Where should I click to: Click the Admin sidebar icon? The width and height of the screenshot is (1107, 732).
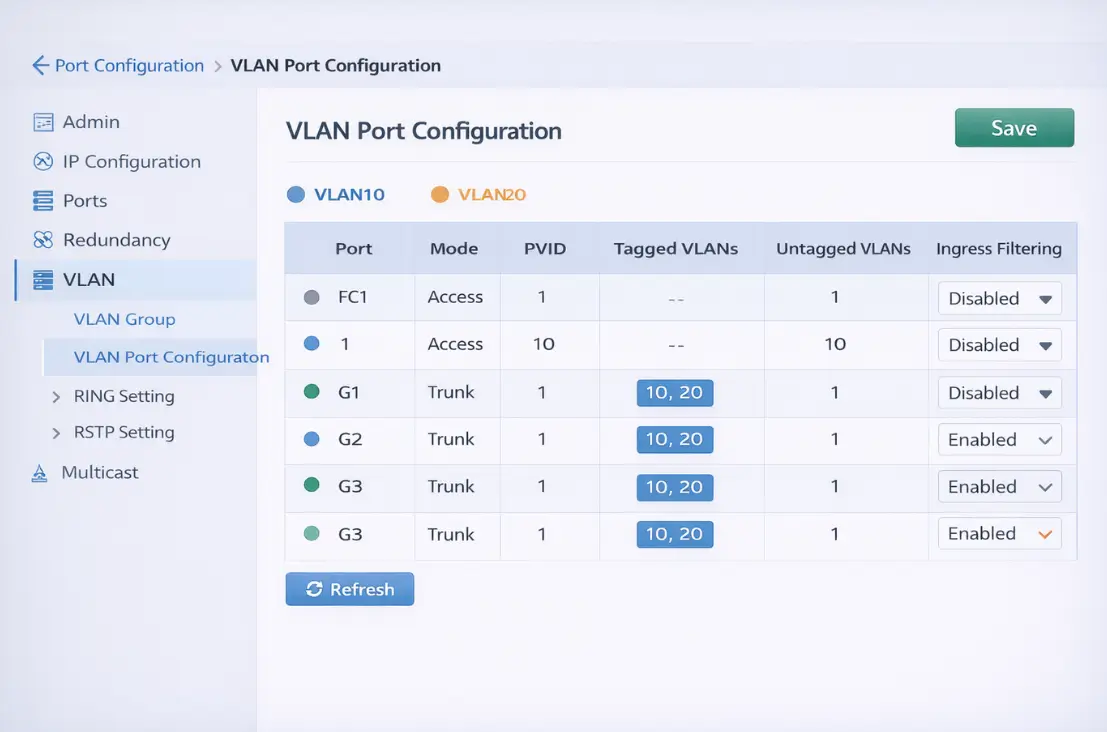[43, 122]
